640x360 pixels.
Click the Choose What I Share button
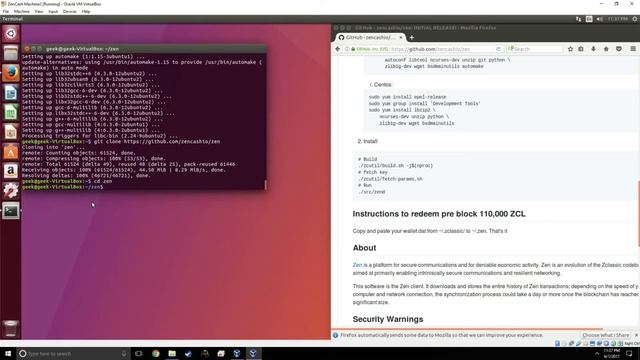(605, 335)
